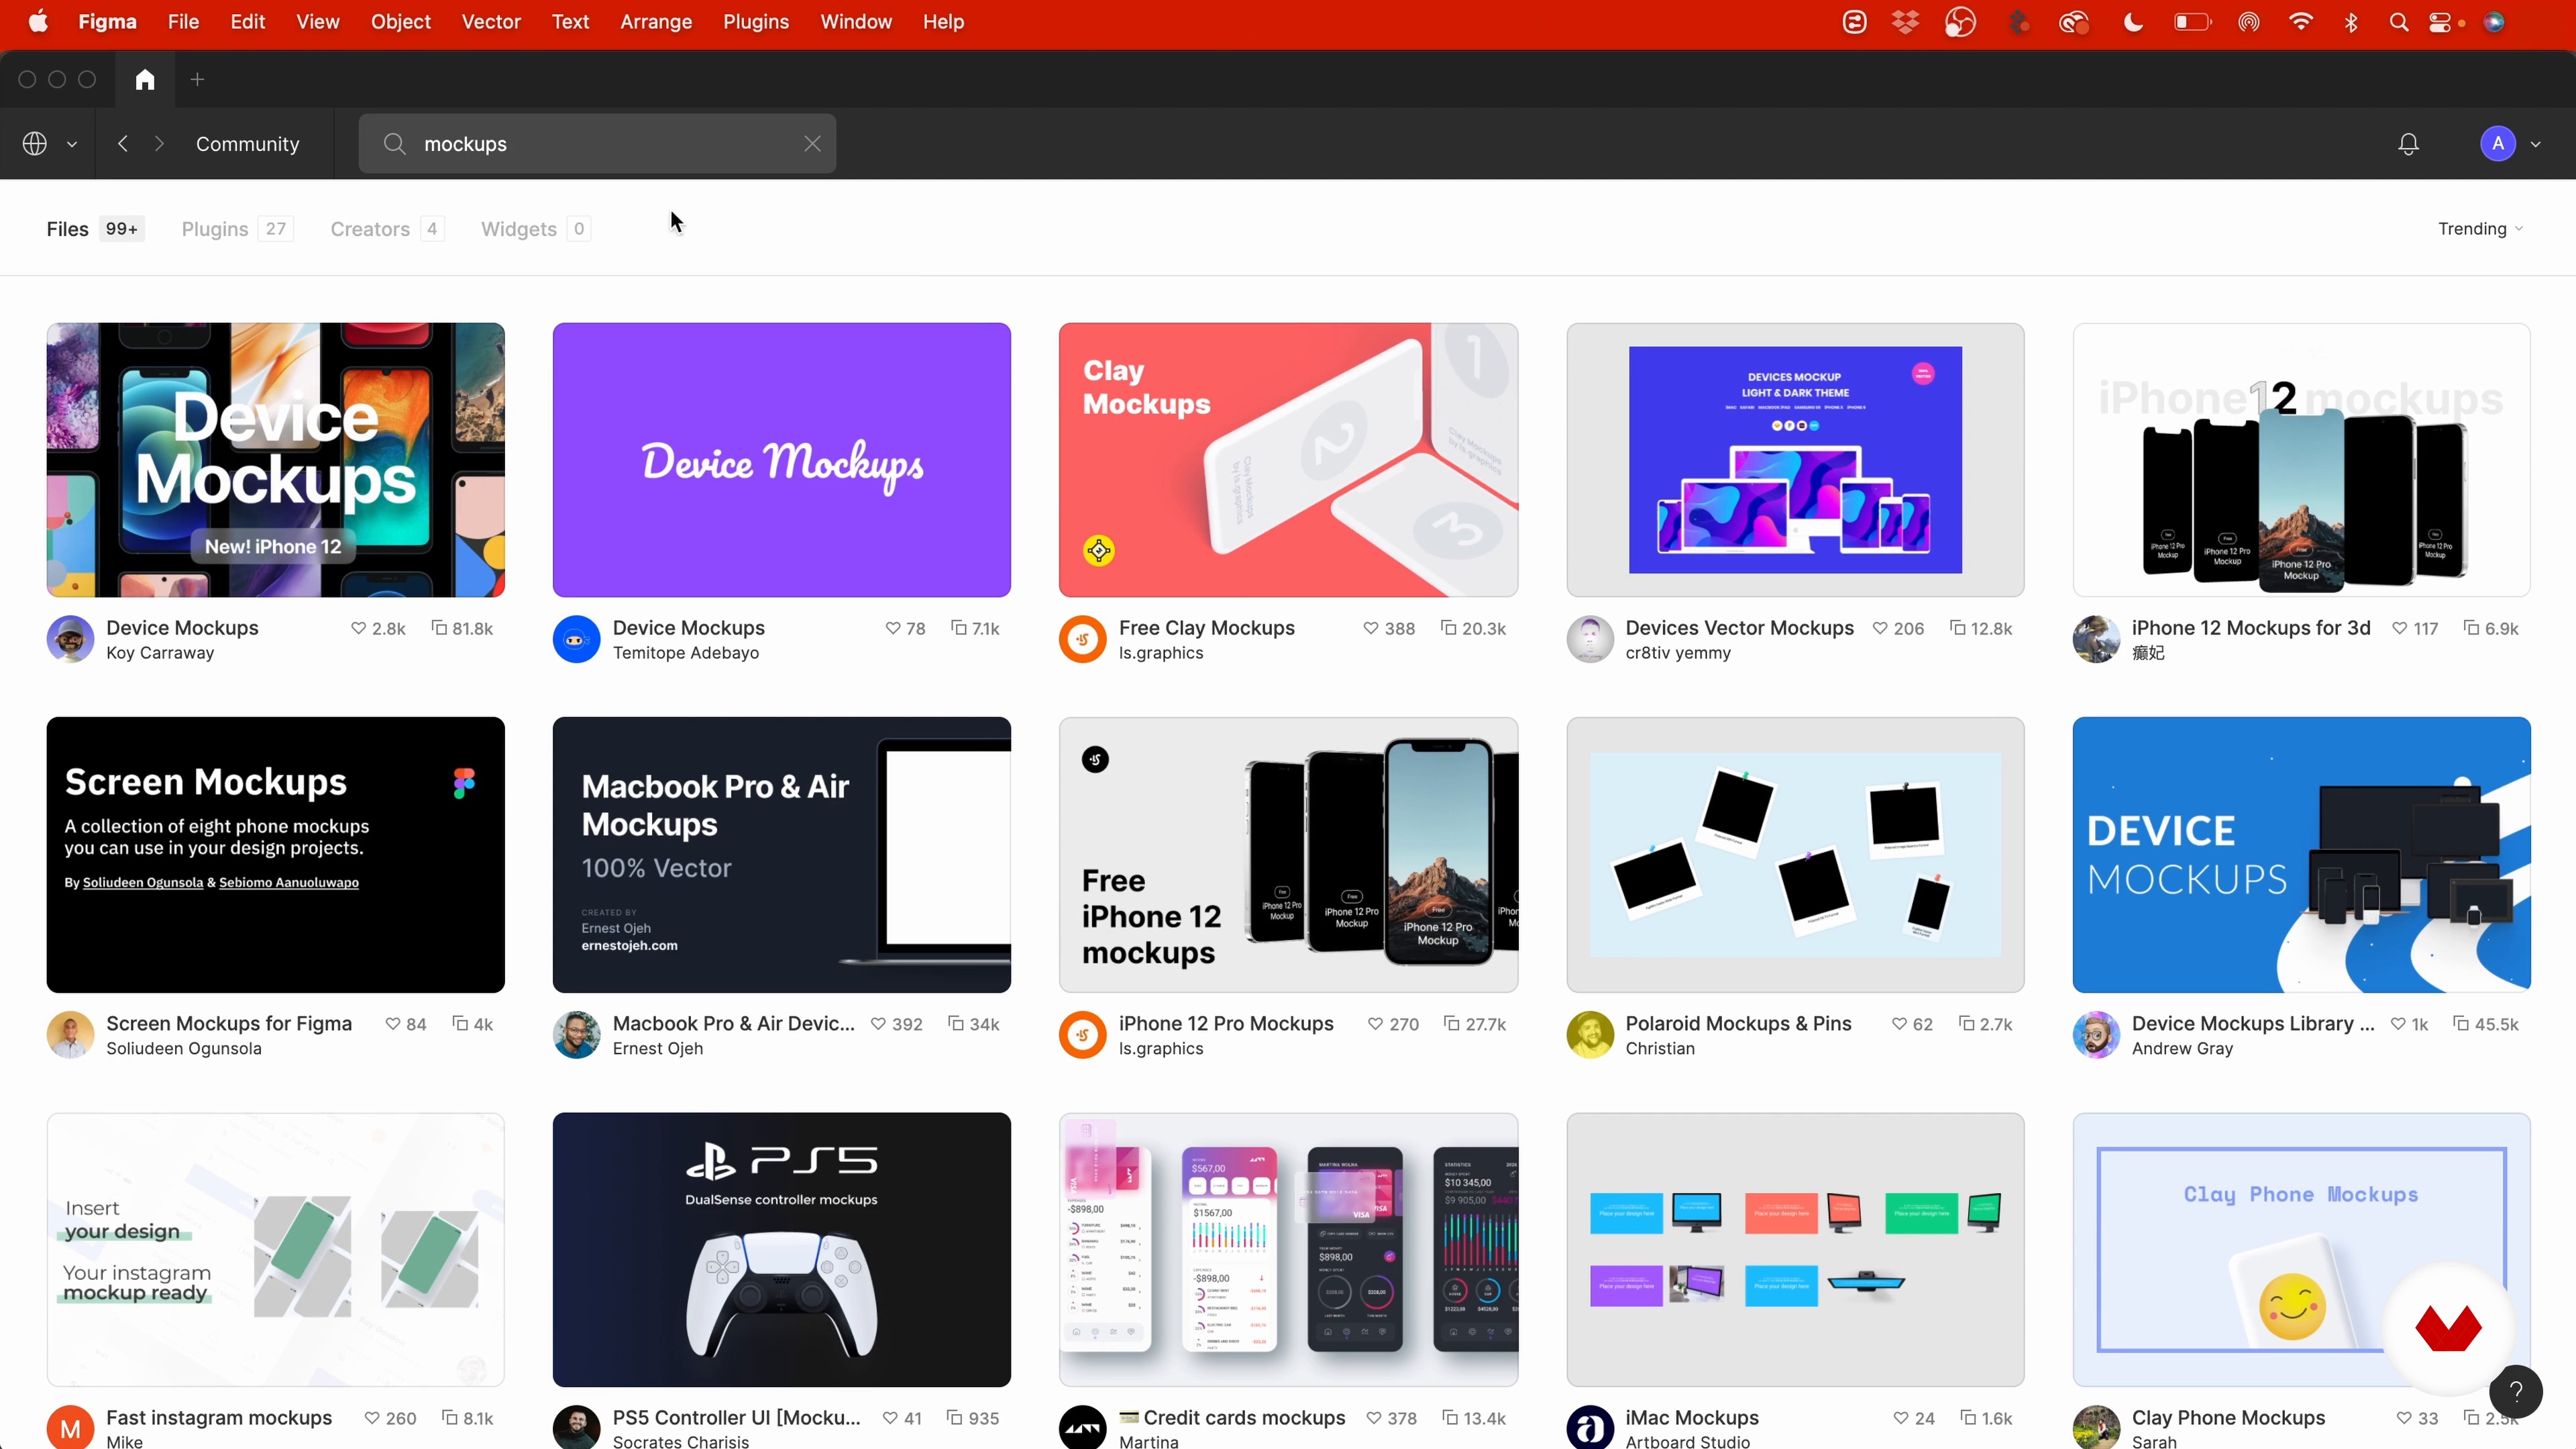Open the Macbook Pro & Air thumbnail
2576x1449 pixels.
coord(781,855)
